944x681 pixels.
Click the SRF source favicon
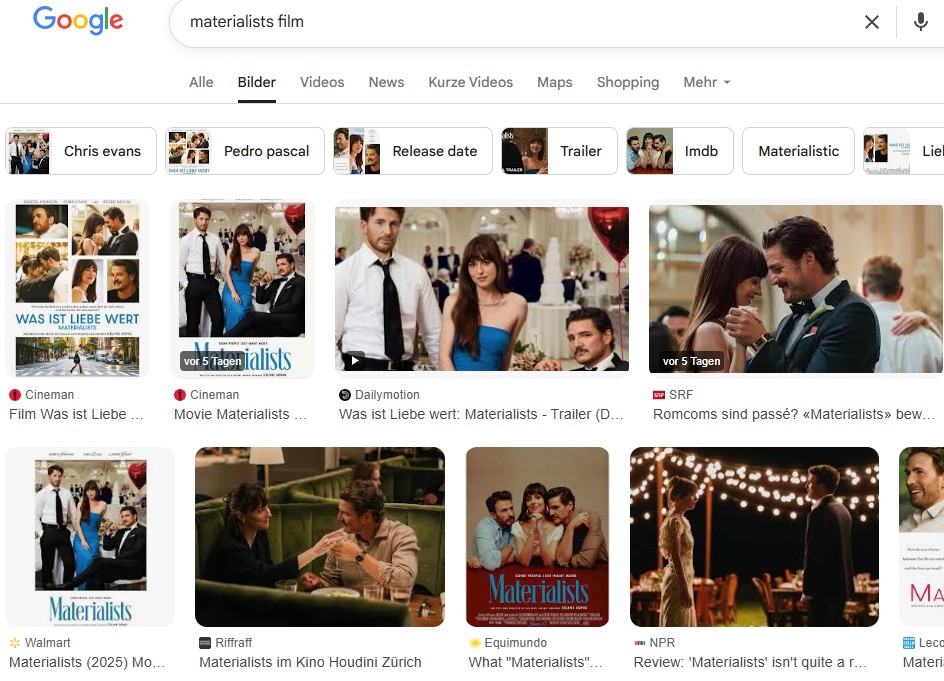tap(659, 395)
